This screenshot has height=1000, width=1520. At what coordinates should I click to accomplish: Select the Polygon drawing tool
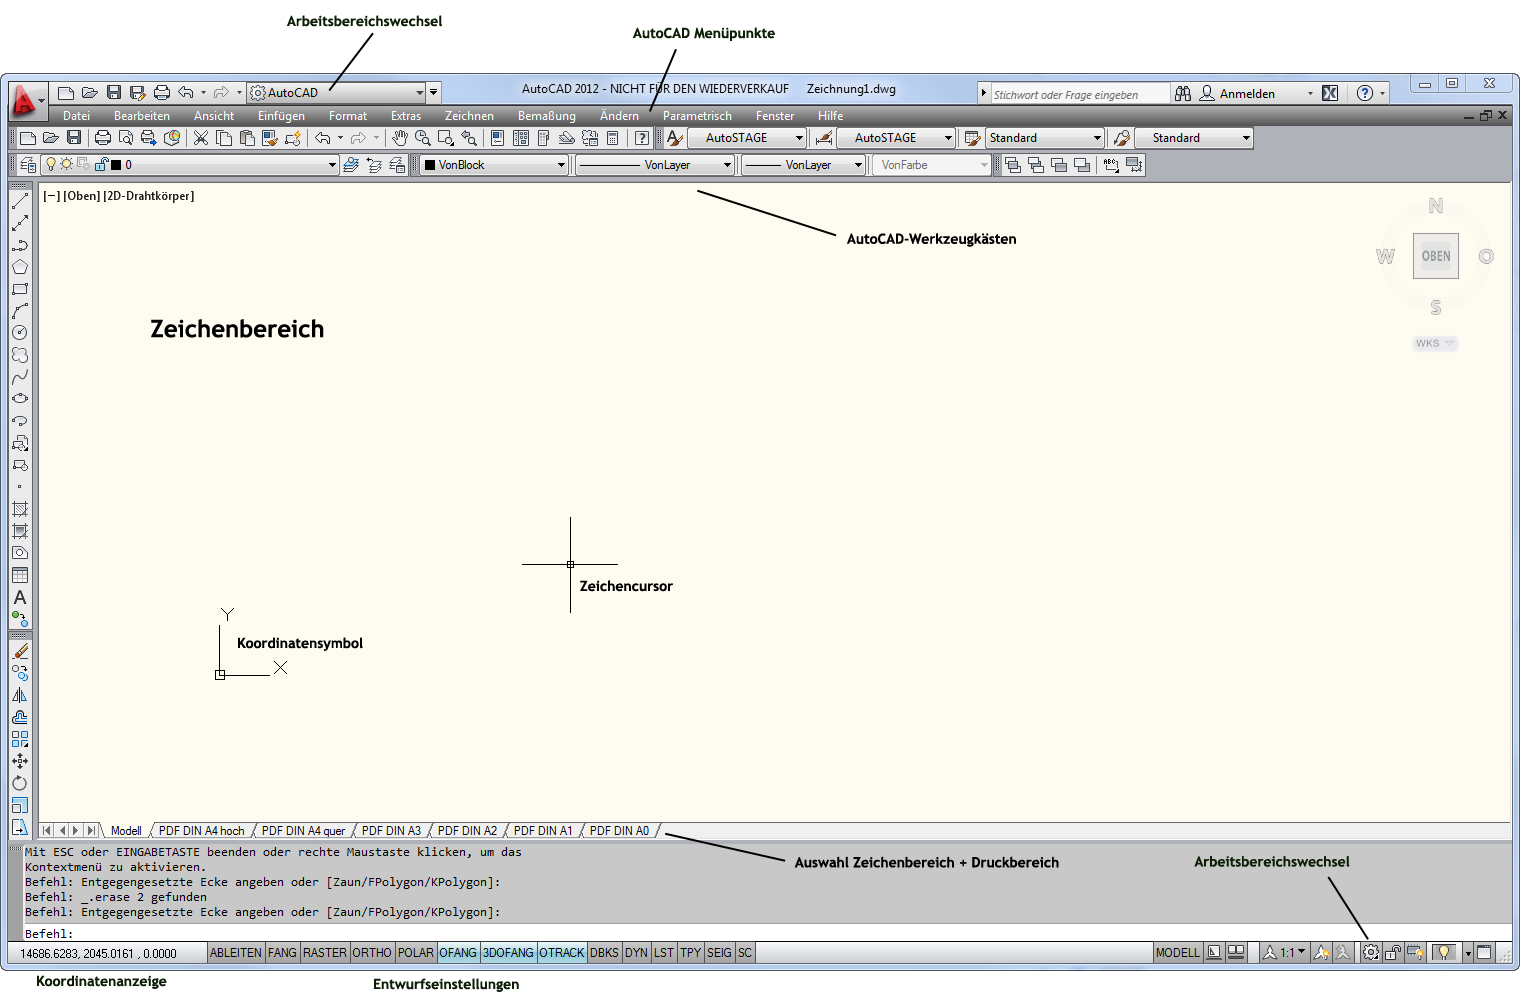pyautogui.click(x=20, y=267)
